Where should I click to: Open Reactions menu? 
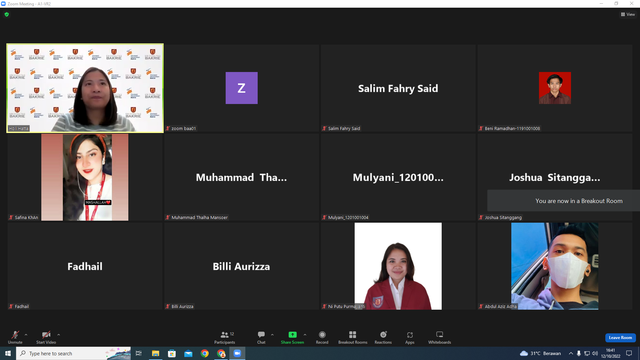tap(383, 337)
